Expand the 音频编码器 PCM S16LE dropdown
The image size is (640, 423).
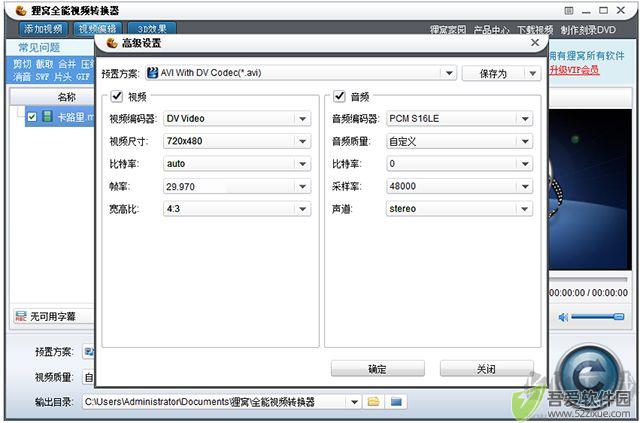pyautogui.click(x=525, y=119)
